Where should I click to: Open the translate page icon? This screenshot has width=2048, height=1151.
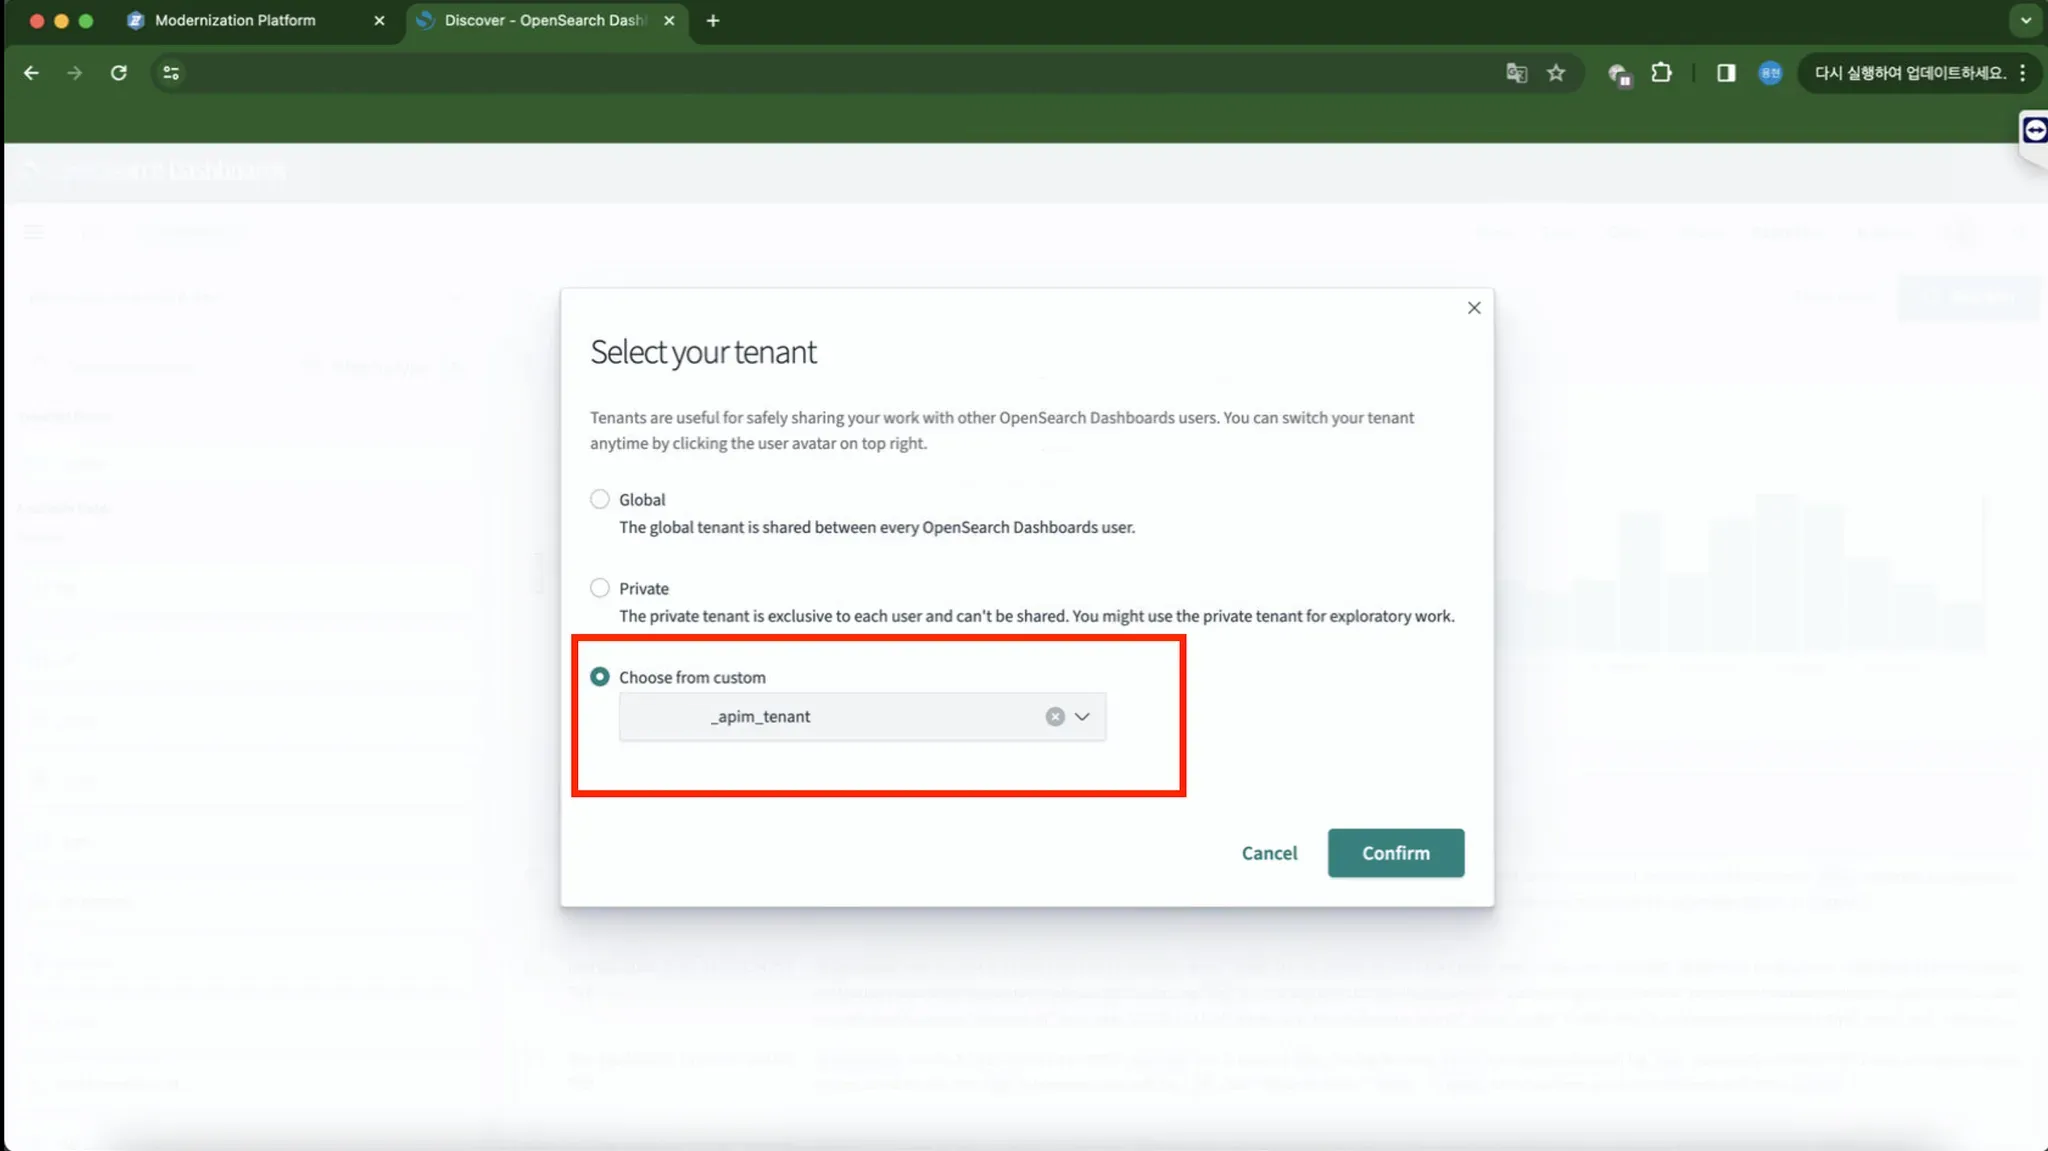[1516, 73]
